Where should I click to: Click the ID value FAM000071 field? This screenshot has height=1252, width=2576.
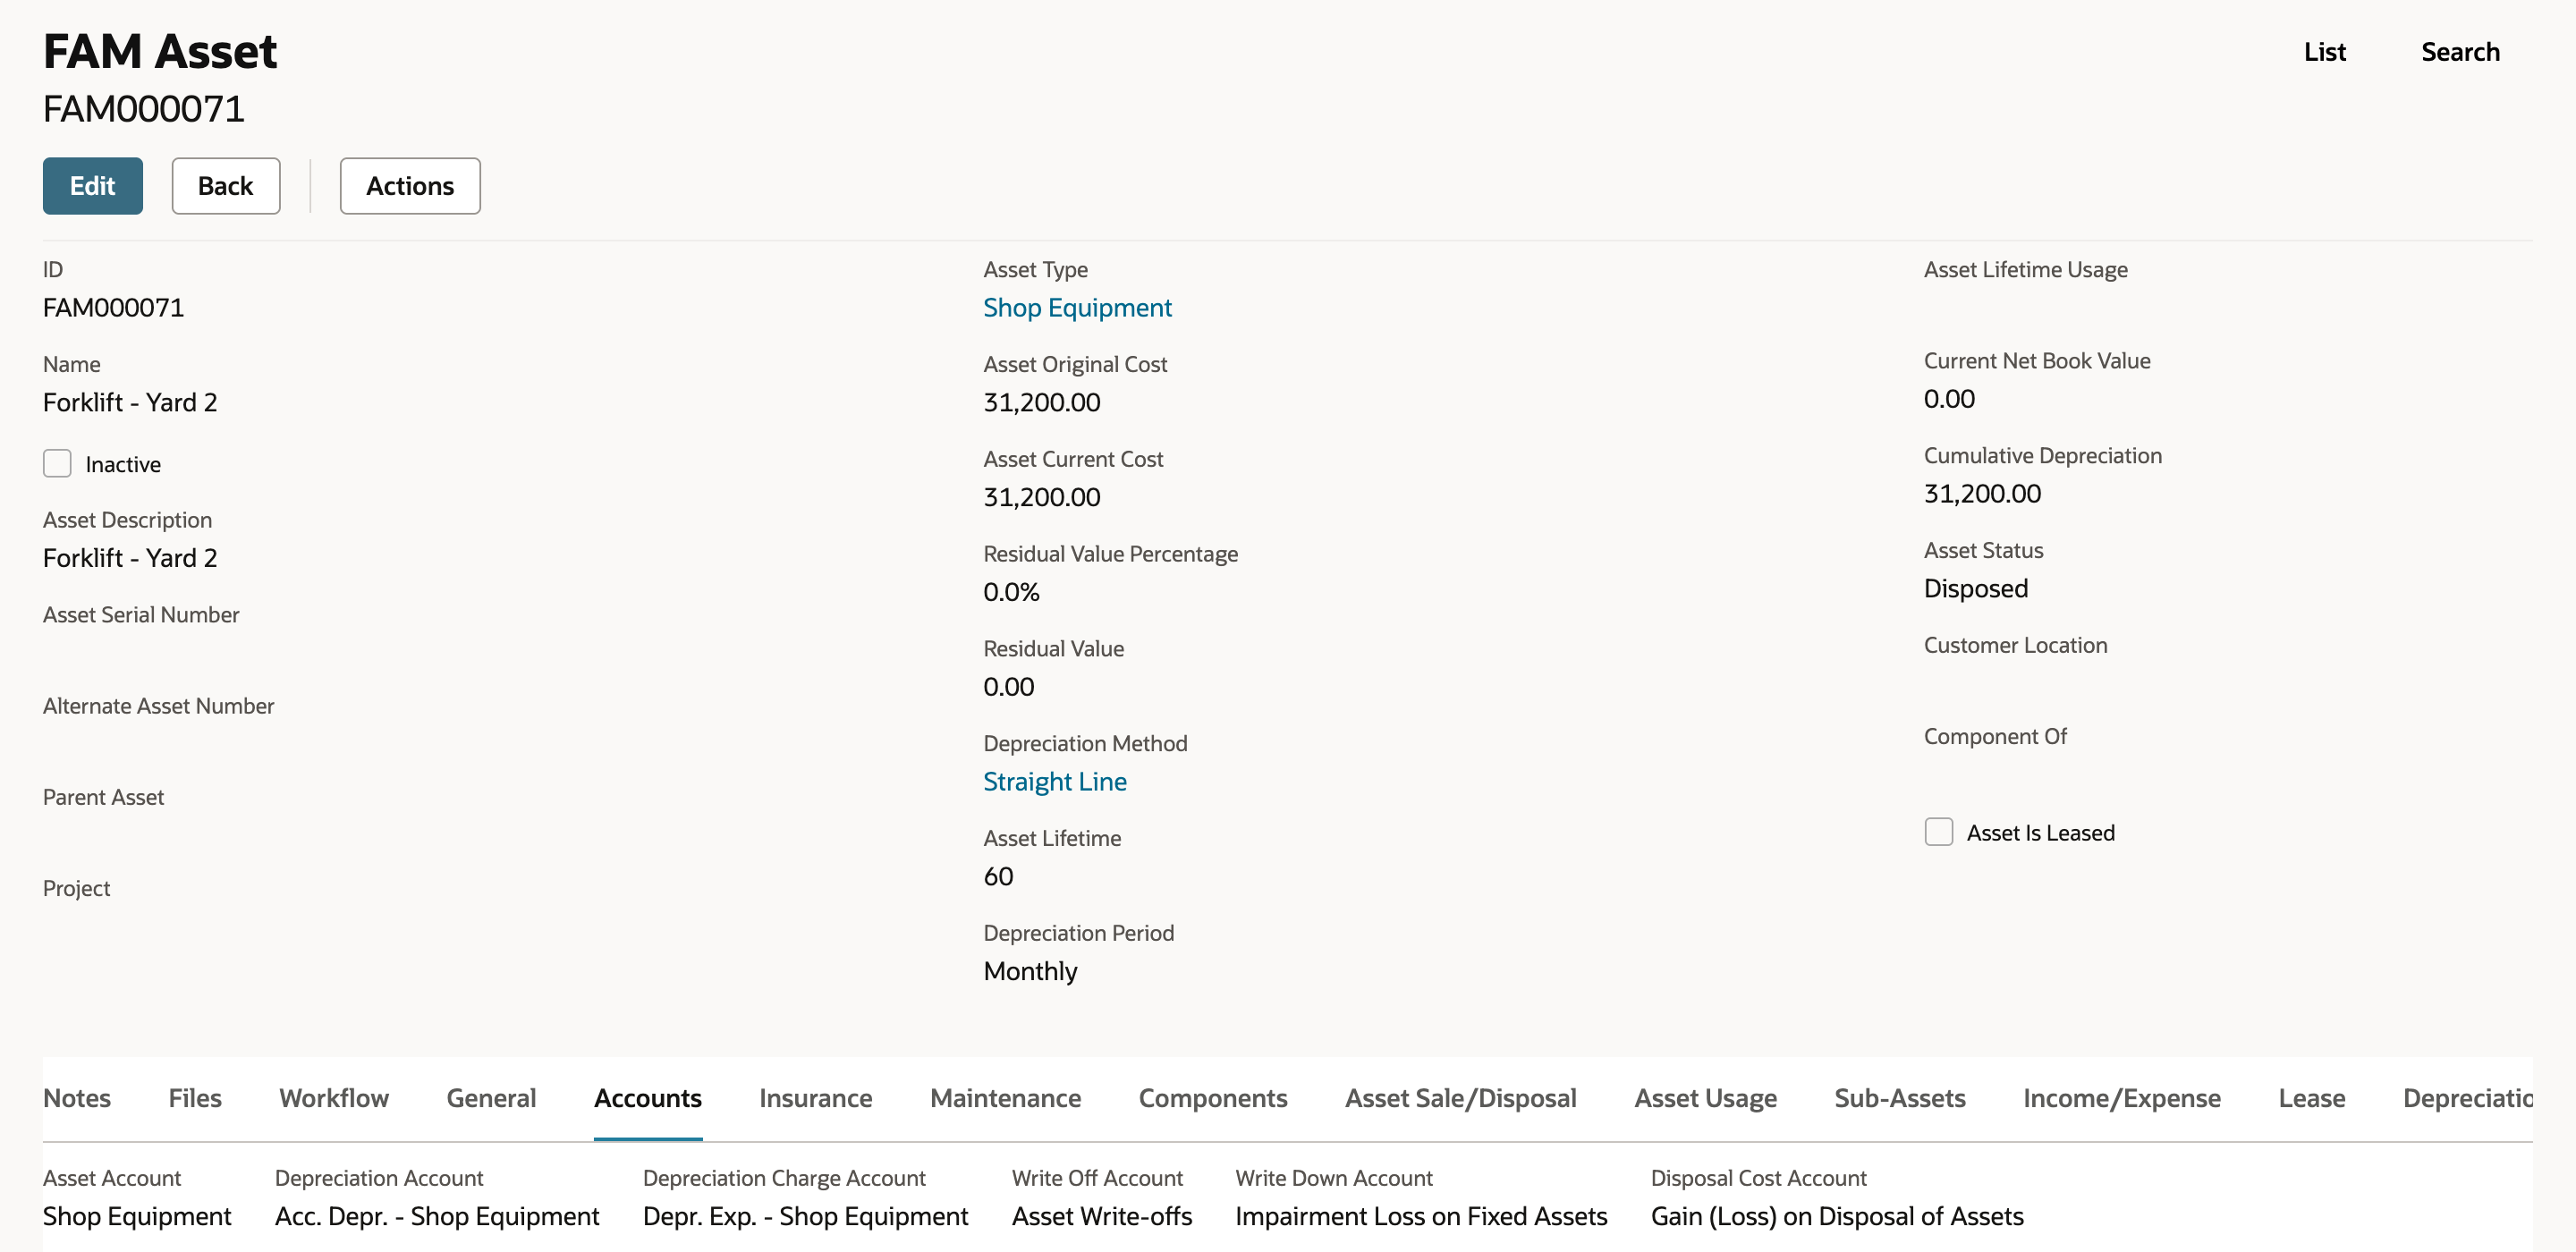coord(113,307)
